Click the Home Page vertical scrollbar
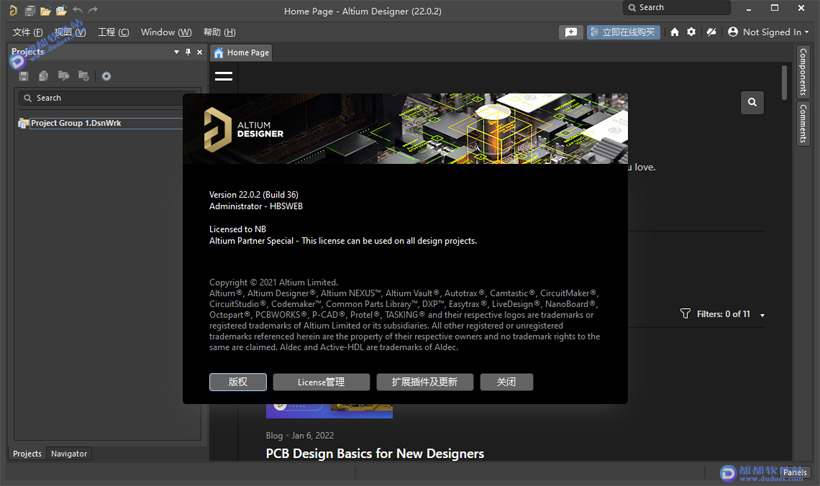The height and width of the screenshot is (486, 820). (784, 83)
